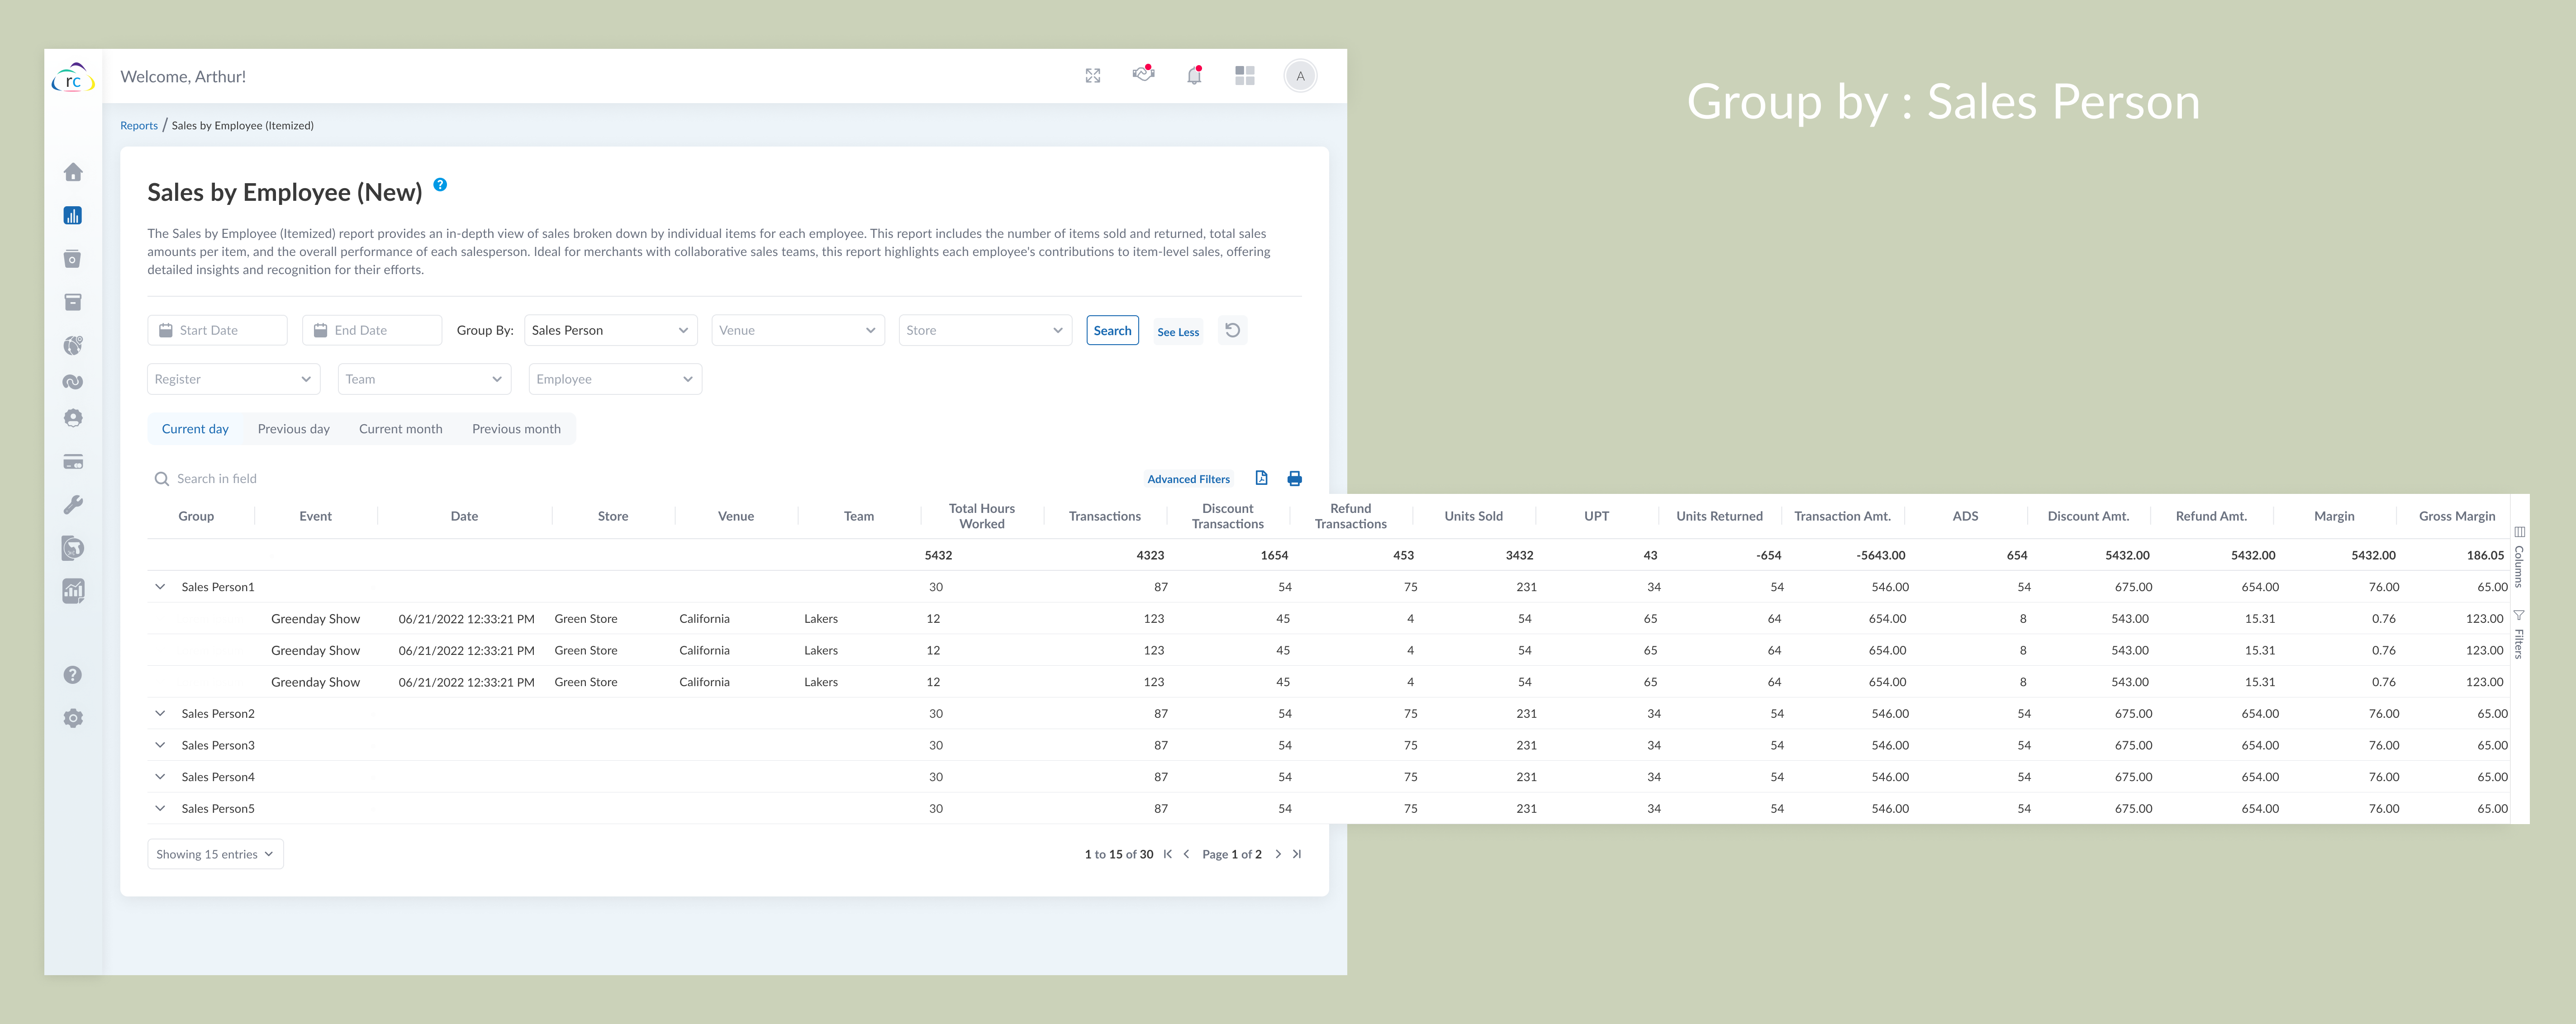This screenshot has width=2576, height=1024.
Task: Go to the previous page
Action: click(x=1187, y=854)
